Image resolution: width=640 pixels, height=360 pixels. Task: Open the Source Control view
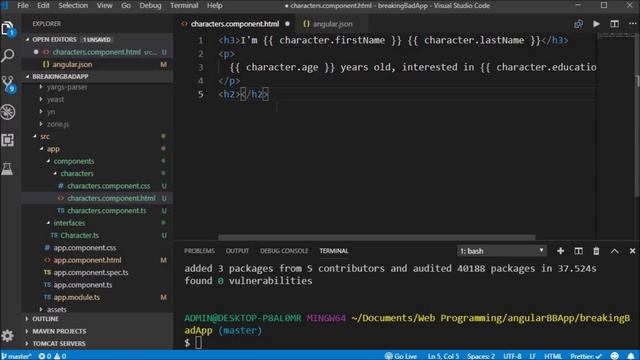8,84
